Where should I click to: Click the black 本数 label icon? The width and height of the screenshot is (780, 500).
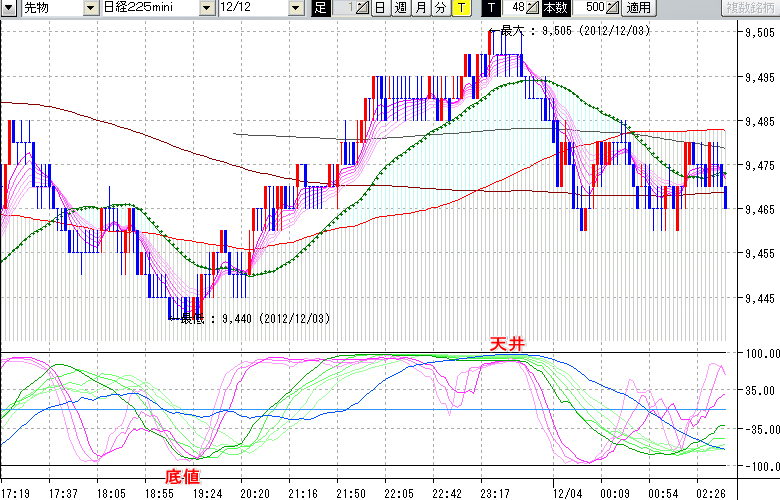point(557,8)
